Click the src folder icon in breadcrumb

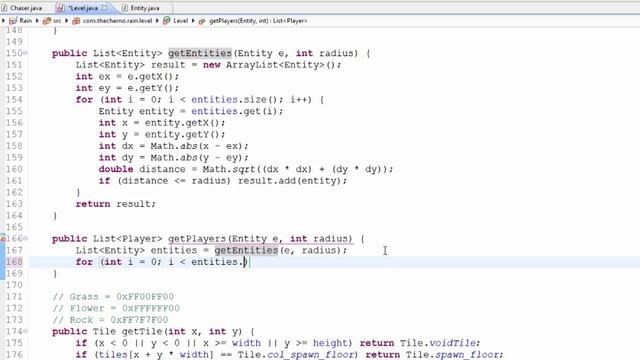click(x=47, y=20)
